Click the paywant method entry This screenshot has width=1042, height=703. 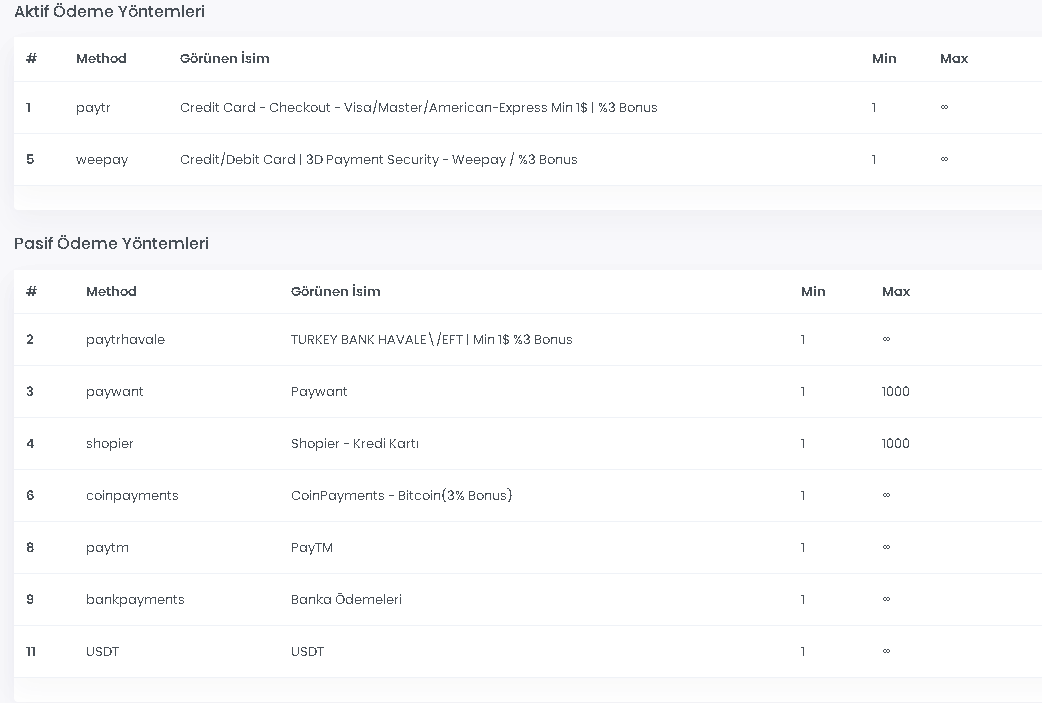pos(114,391)
